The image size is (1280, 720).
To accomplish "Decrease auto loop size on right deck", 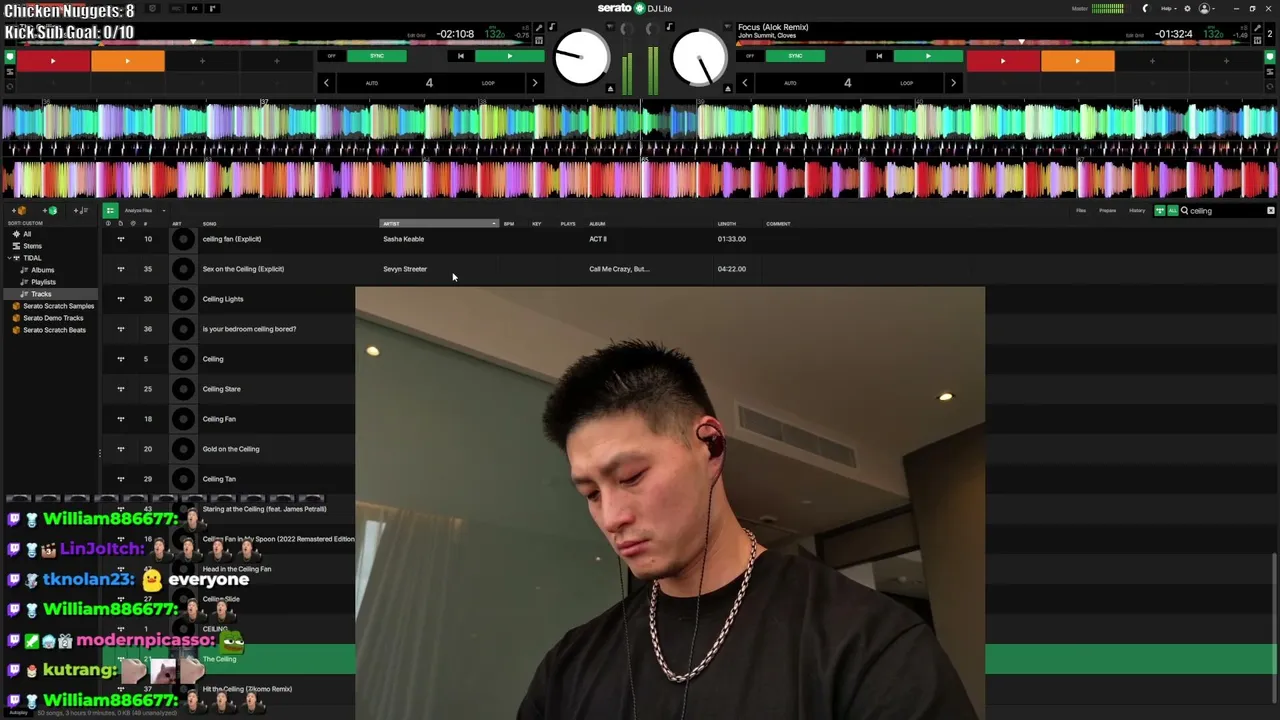I will [x=744, y=83].
